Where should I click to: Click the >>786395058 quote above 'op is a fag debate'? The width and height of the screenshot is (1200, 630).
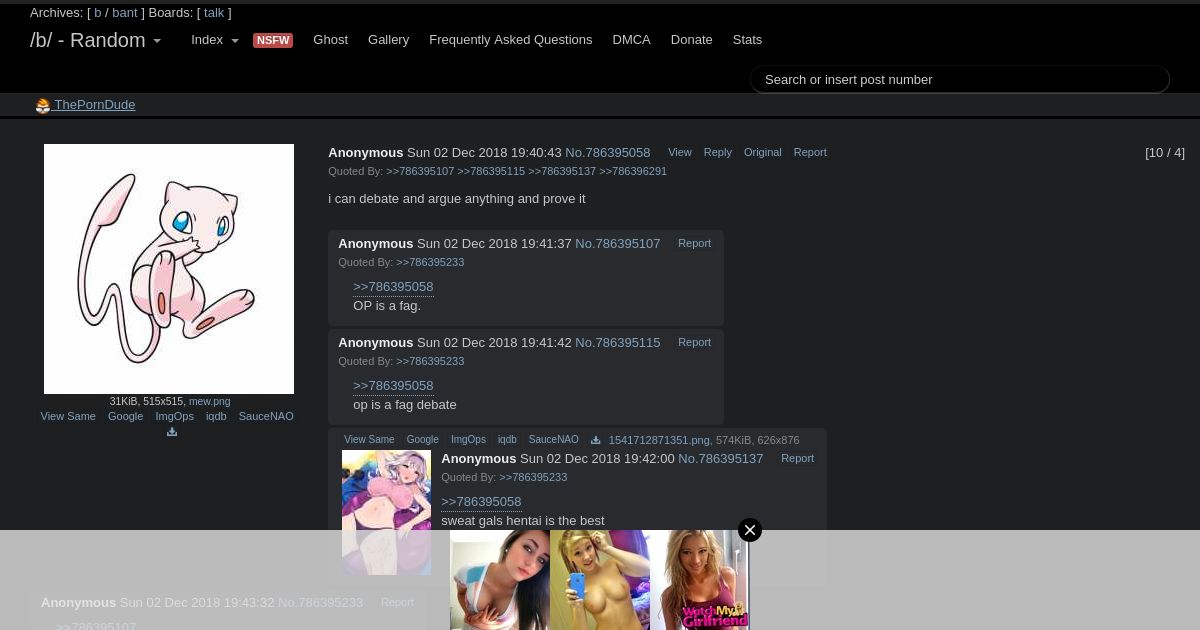(x=393, y=386)
